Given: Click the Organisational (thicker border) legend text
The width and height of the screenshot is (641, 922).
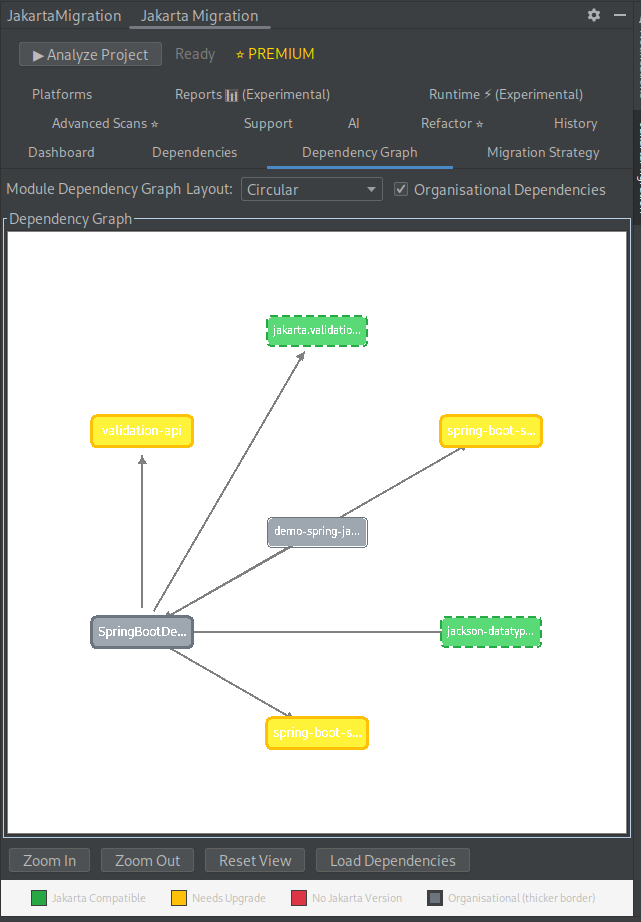Looking at the screenshot, I should tap(522, 898).
